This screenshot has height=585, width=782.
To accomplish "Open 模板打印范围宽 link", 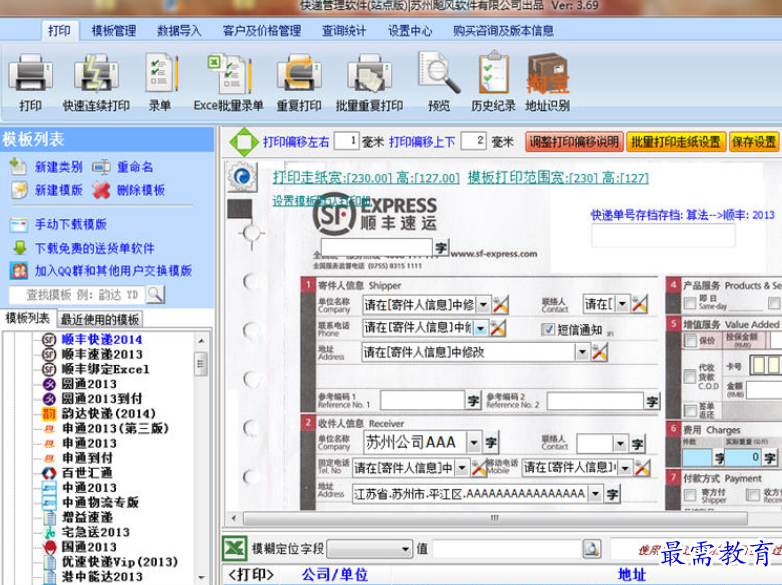I will (x=558, y=178).
